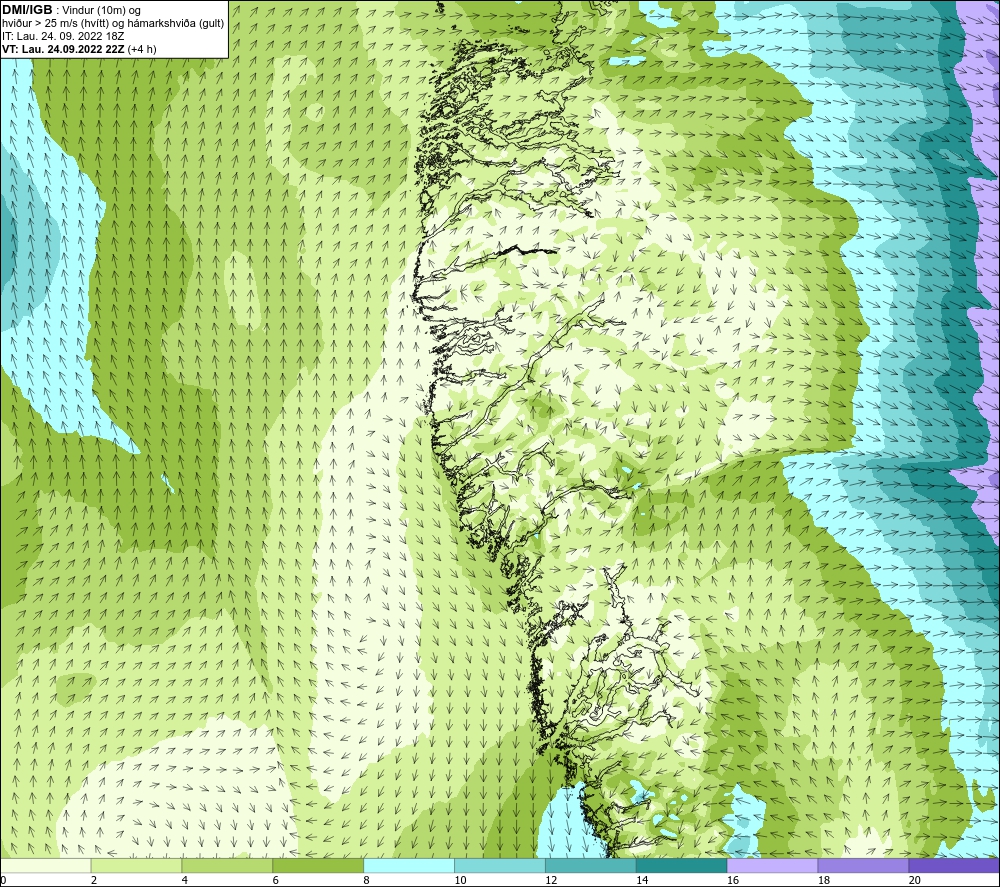Click the 14–16 m/s dark teal legend swatch
This screenshot has height=887, width=1000.
point(682,865)
